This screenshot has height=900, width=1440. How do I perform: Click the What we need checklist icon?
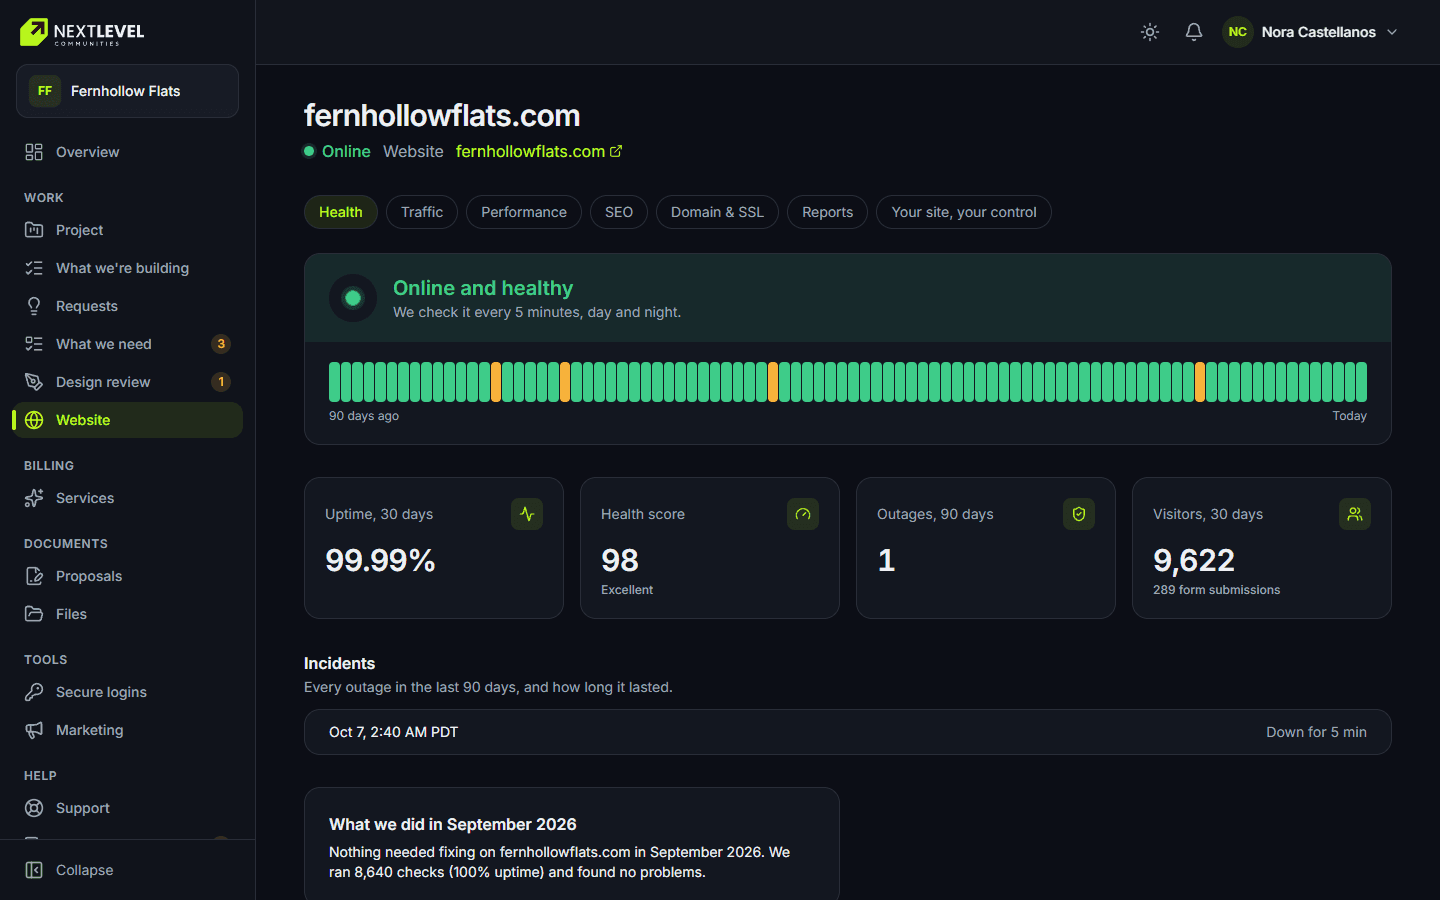click(x=34, y=344)
